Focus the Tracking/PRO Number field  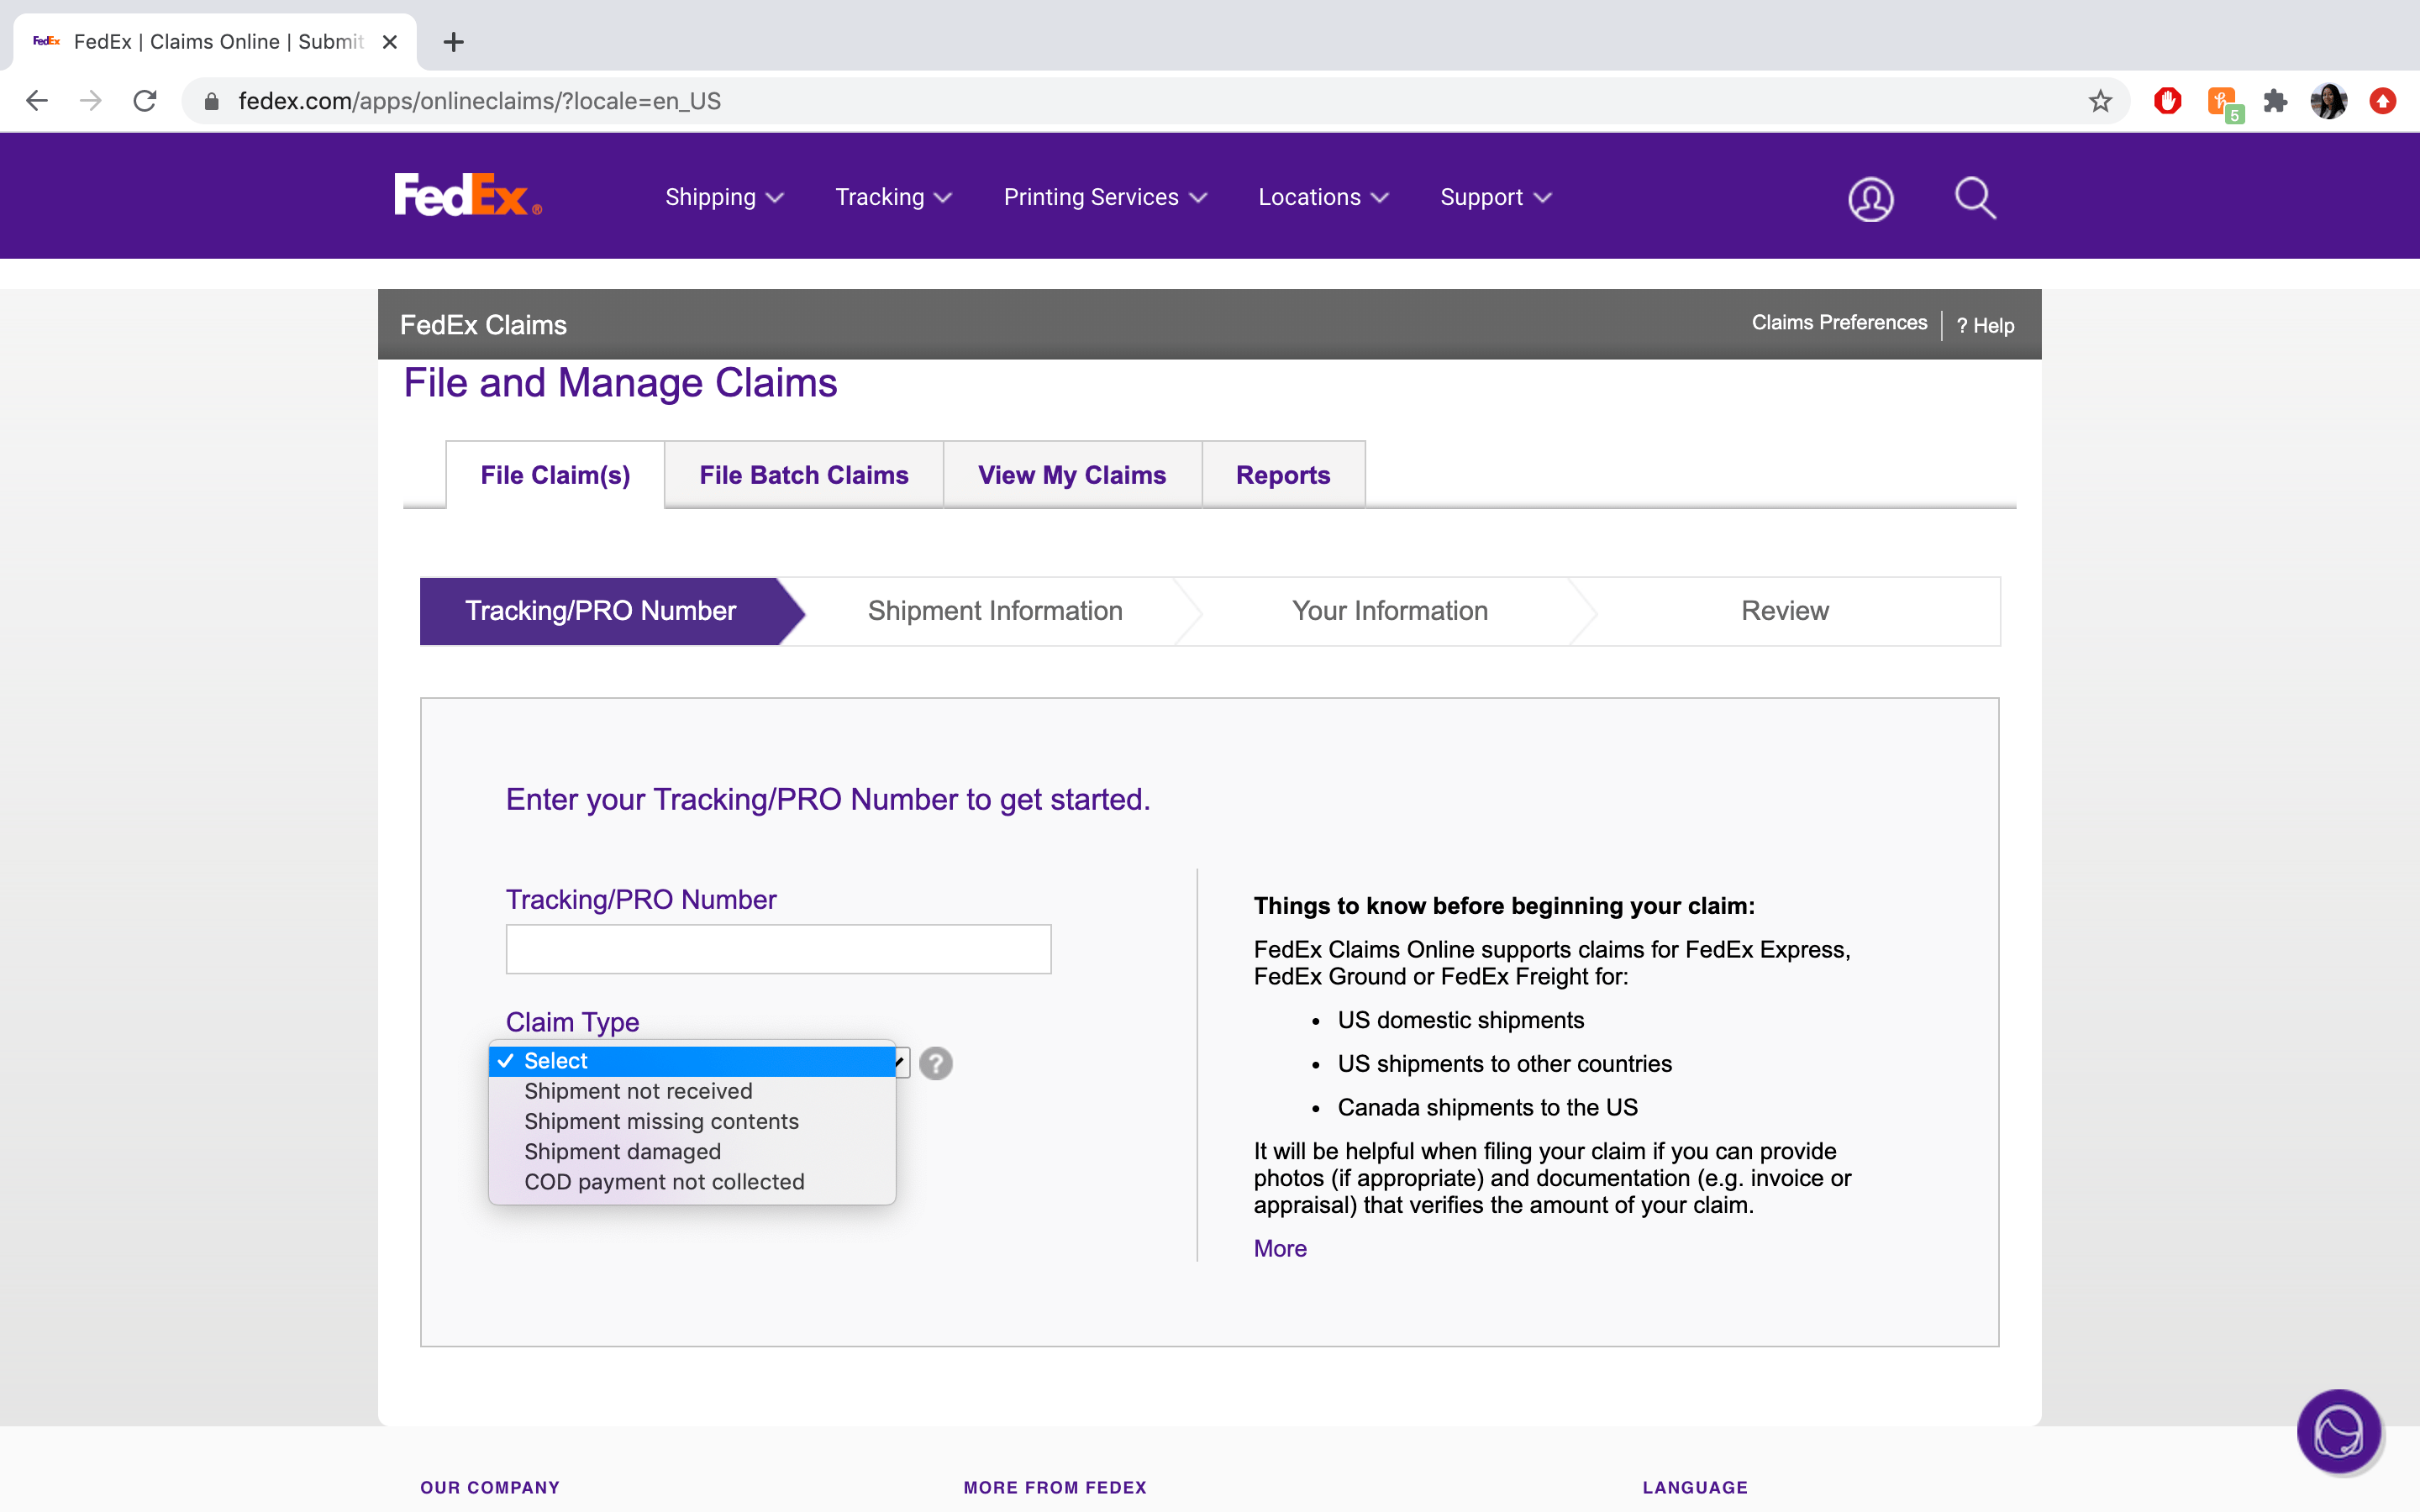point(778,949)
